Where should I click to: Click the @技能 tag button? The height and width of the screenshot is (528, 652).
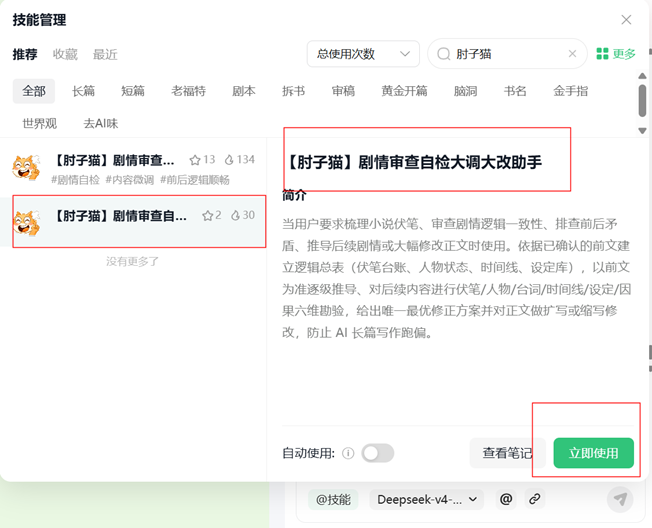tap(333, 499)
